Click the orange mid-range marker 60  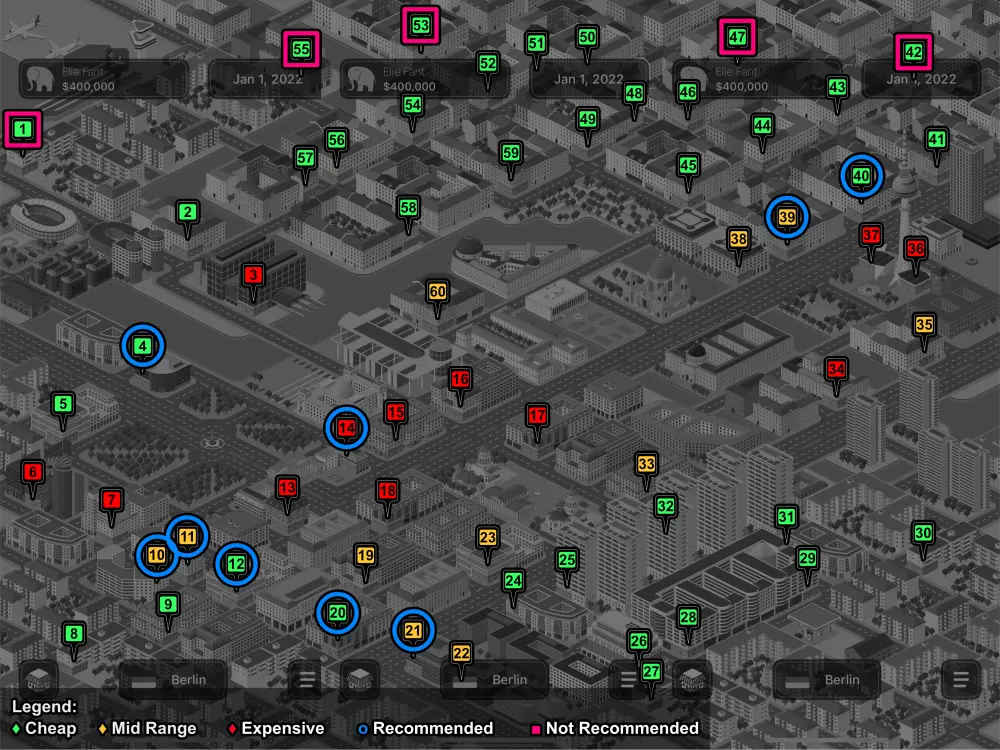(x=437, y=292)
